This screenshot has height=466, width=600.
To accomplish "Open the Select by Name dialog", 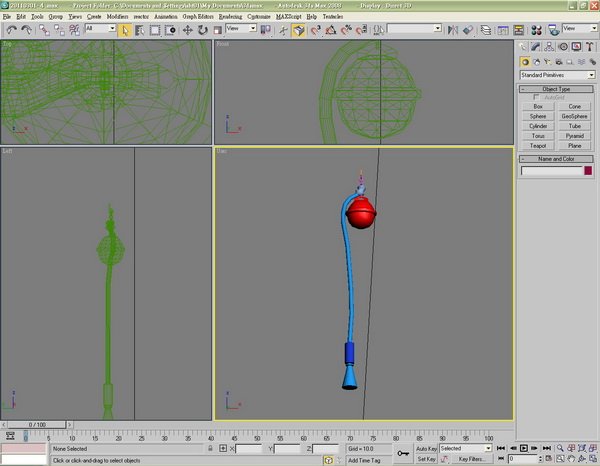I will tap(140, 30).
